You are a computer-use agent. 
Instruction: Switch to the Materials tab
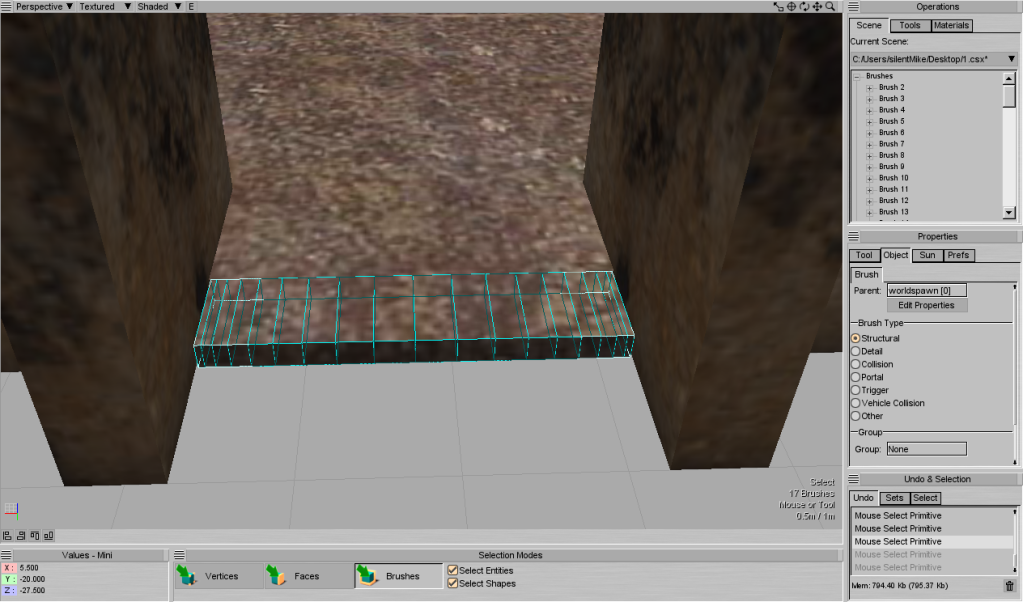(x=951, y=26)
